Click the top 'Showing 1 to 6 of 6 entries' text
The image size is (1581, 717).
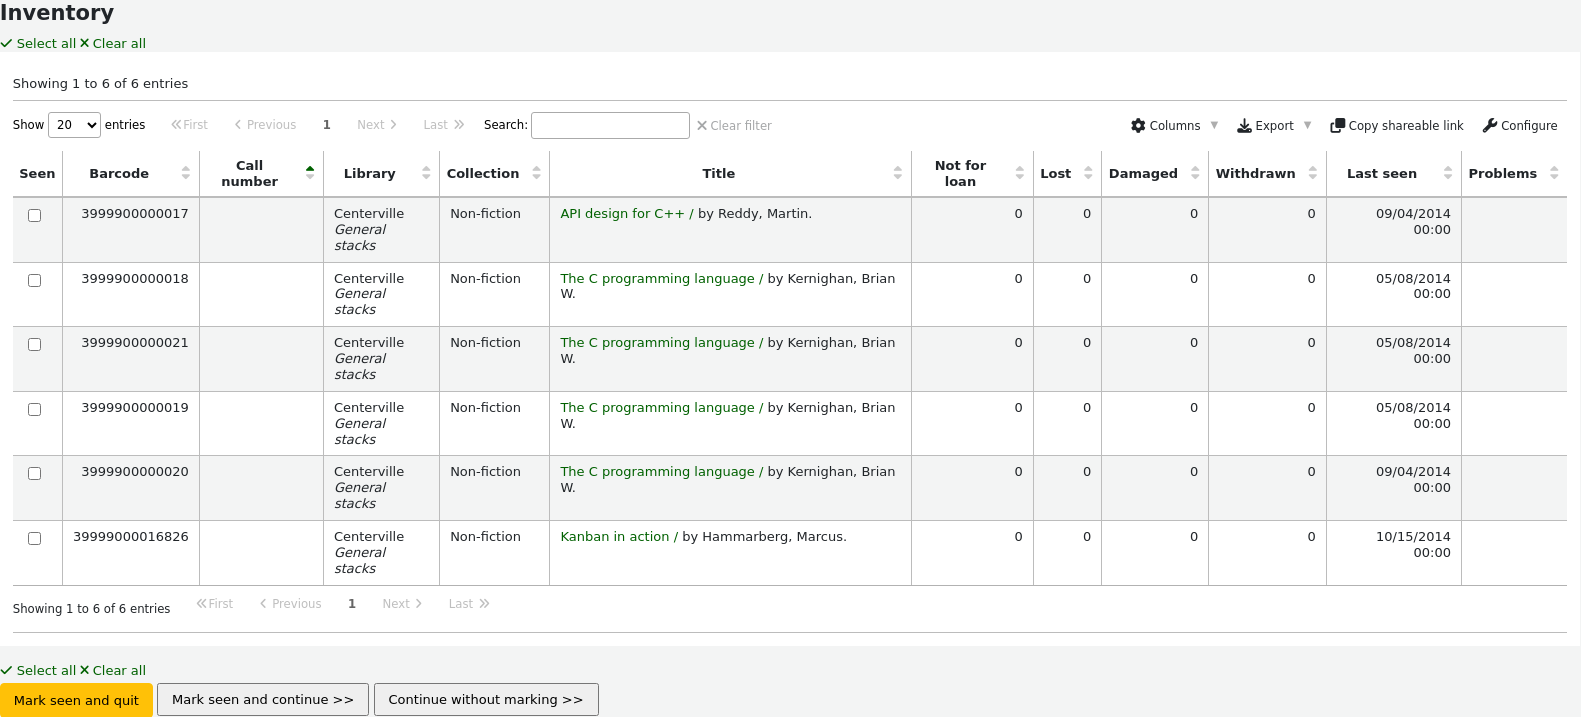(x=100, y=84)
